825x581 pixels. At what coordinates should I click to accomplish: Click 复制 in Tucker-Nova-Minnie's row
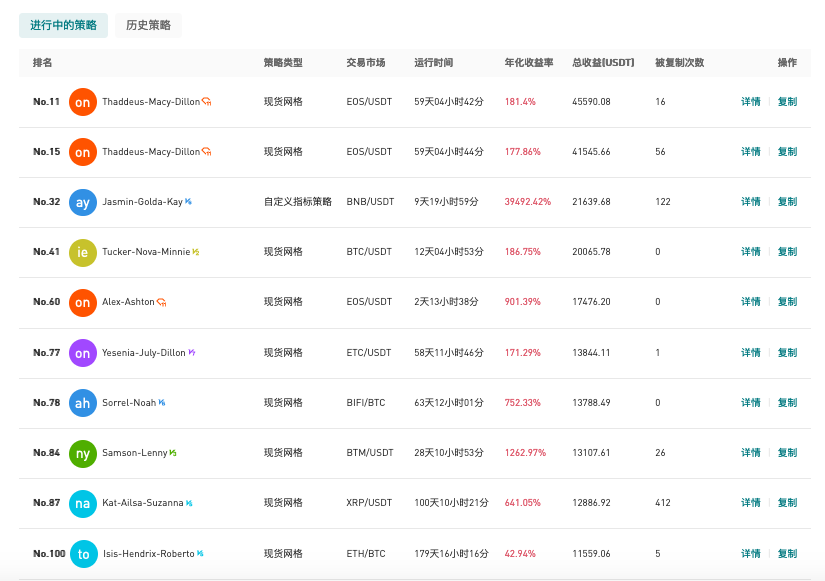click(x=787, y=252)
